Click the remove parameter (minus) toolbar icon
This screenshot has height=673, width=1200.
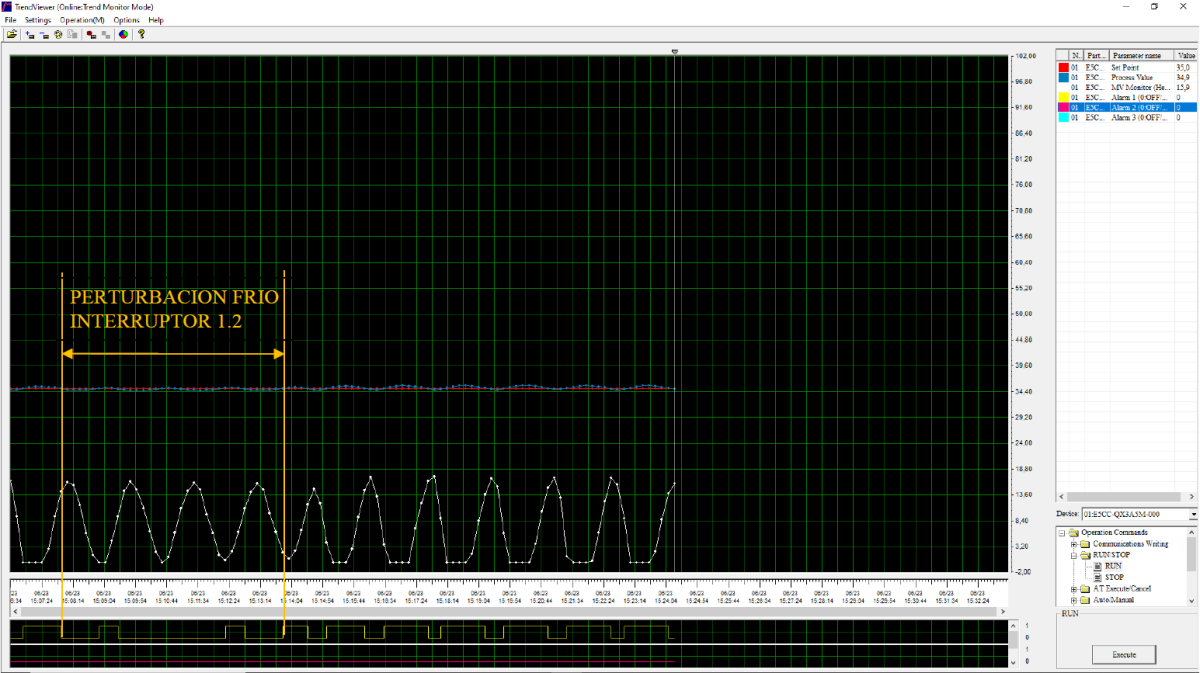pyautogui.click(x=44, y=34)
